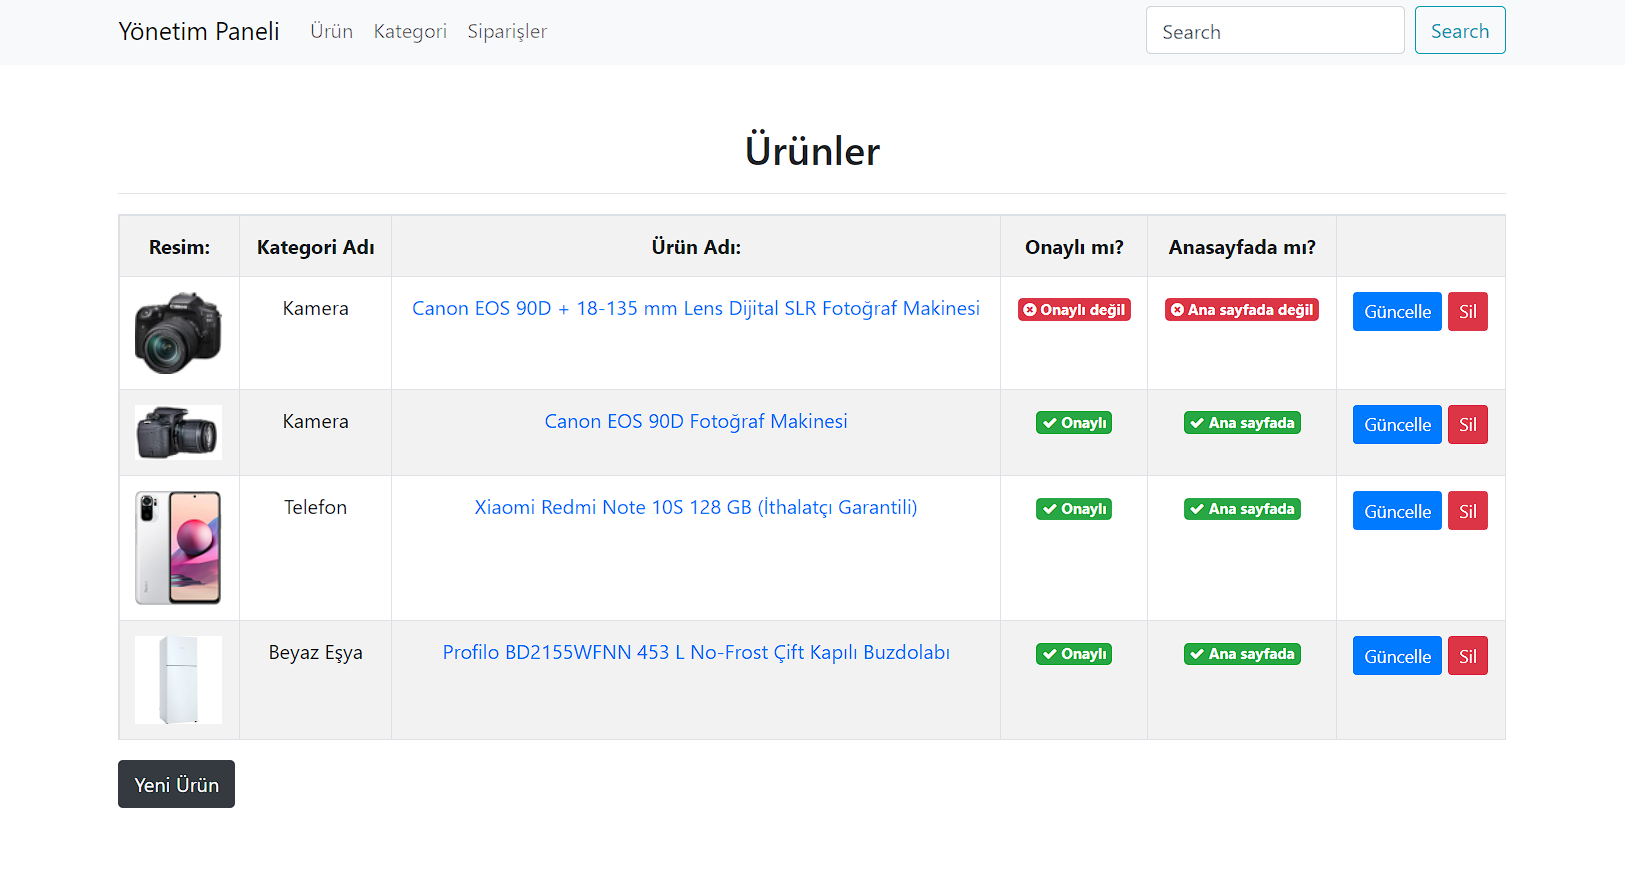Open the Yönetim Paneli brand link
Viewport: 1625px width, 891px height.
pos(199,31)
